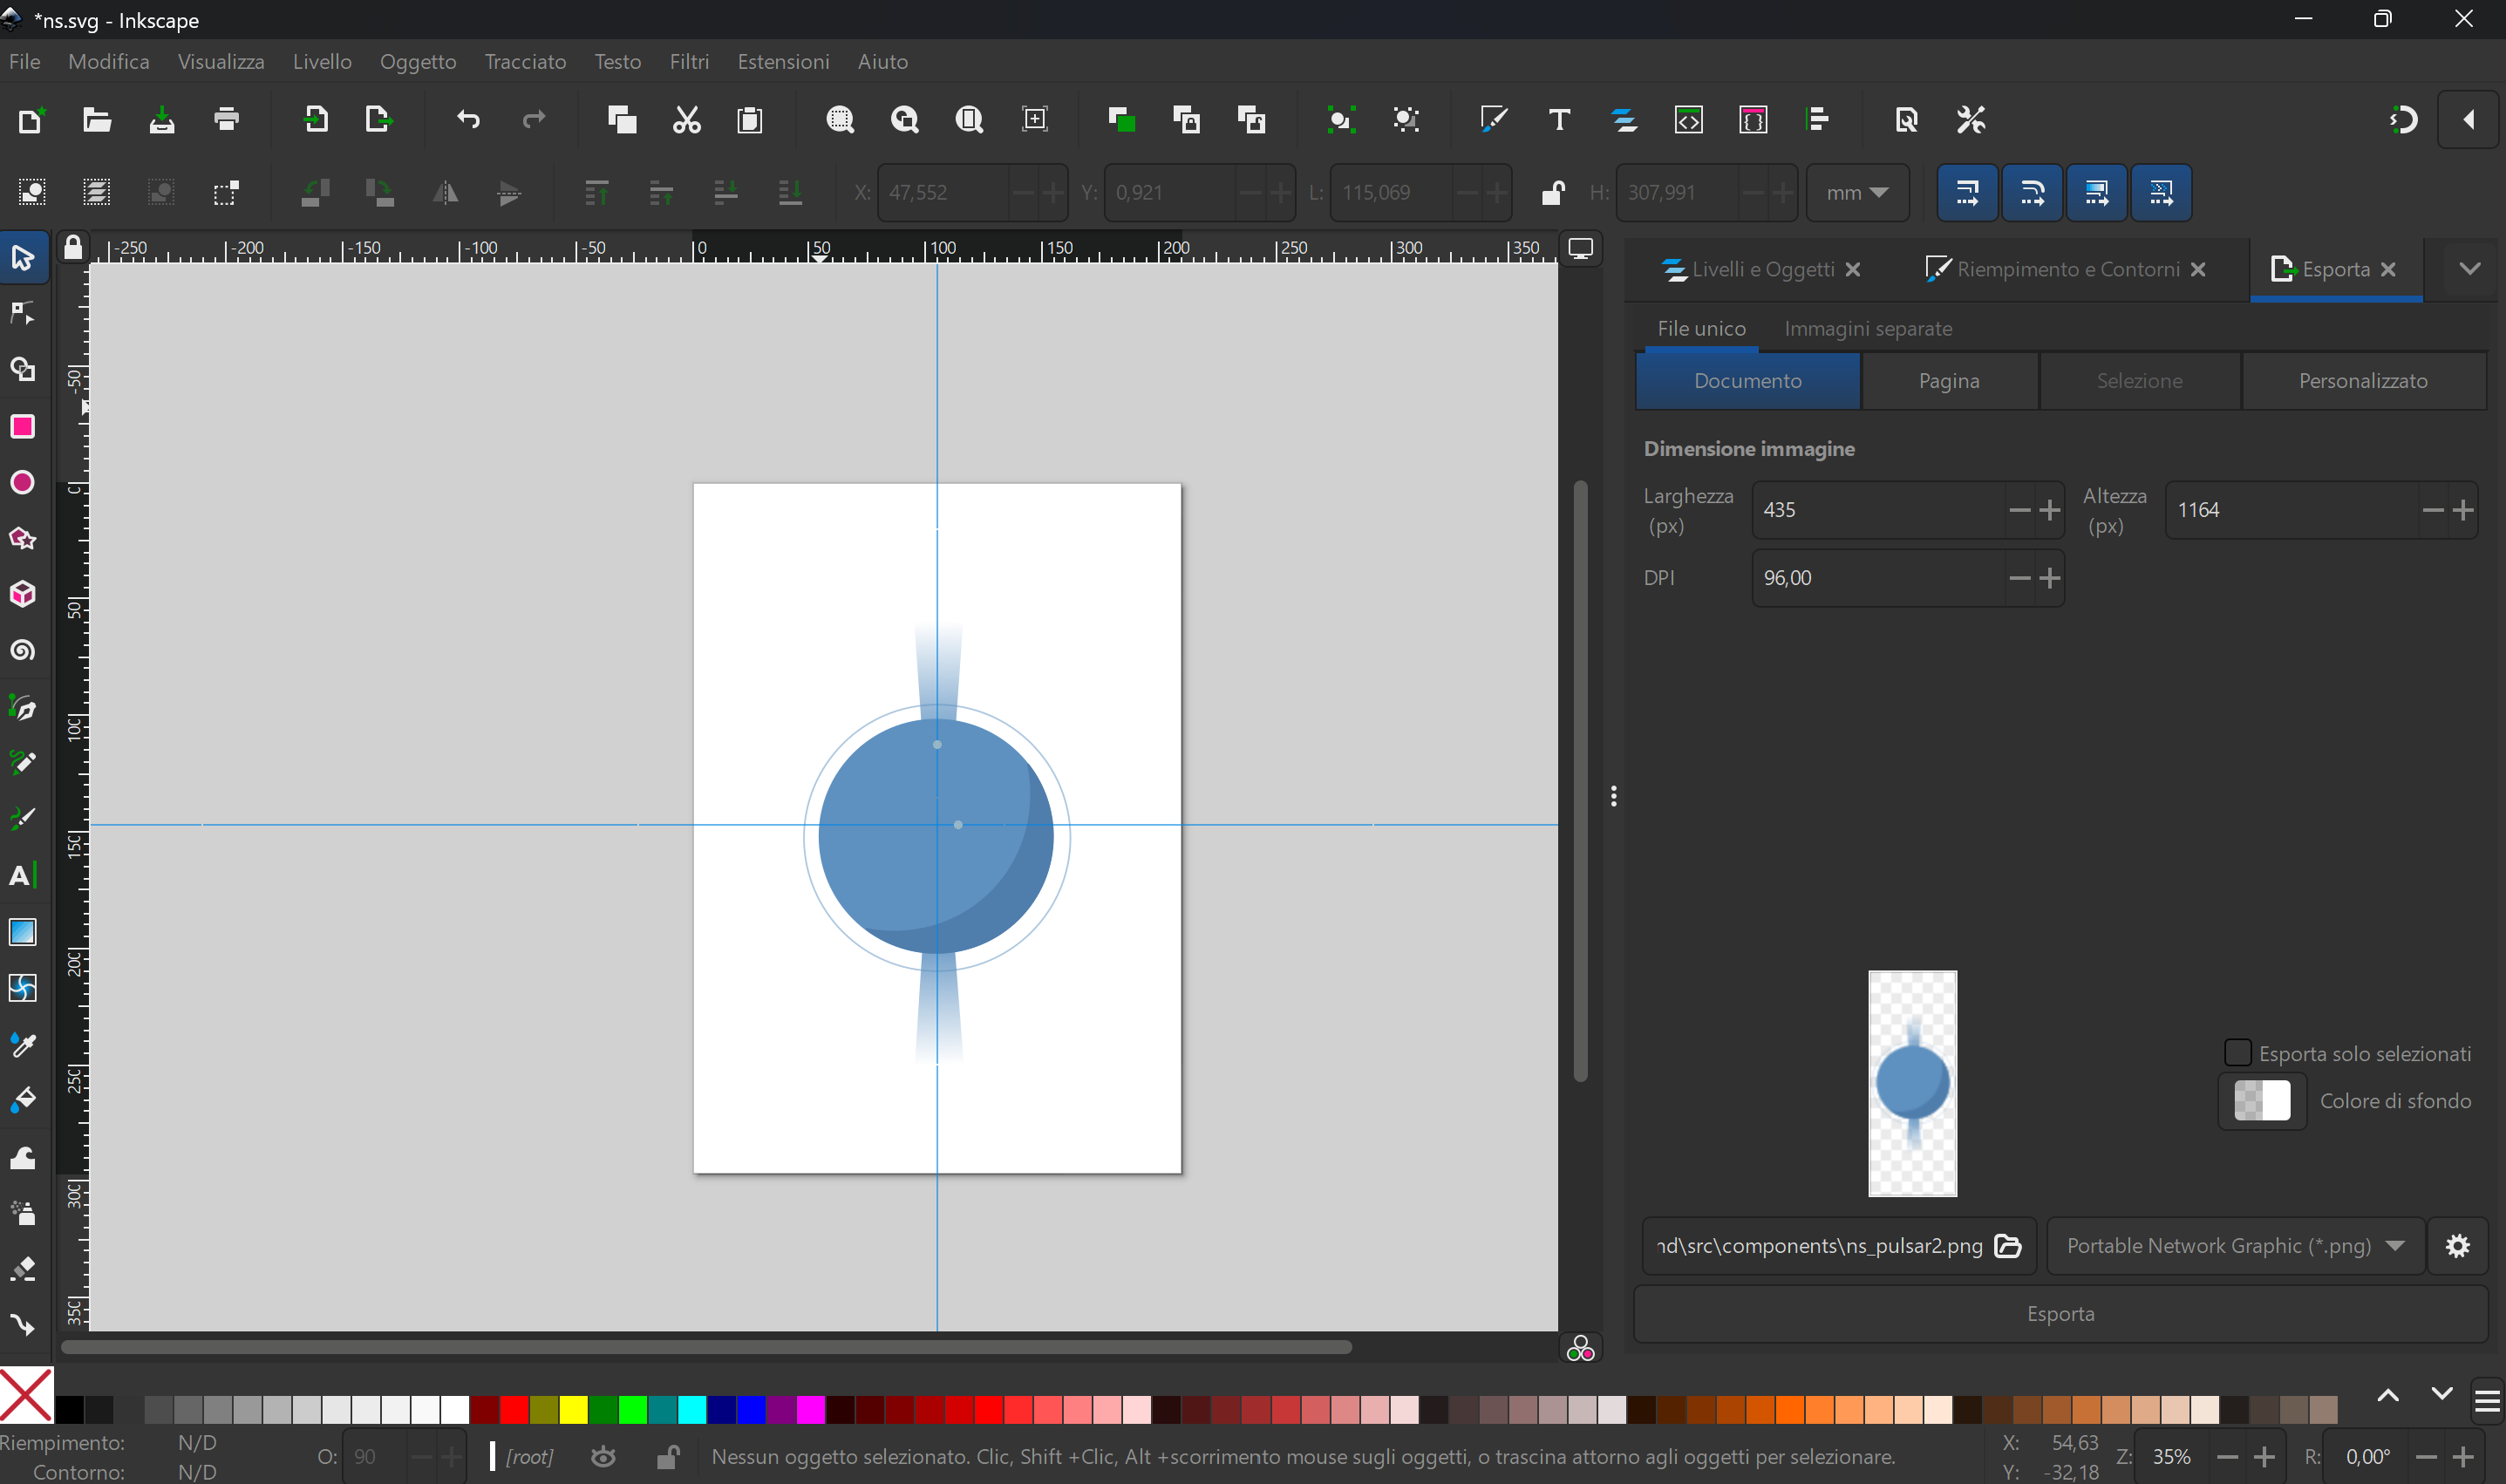
Task: Click the Print document icon
Action: pyautogui.click(x=227, y=120)
